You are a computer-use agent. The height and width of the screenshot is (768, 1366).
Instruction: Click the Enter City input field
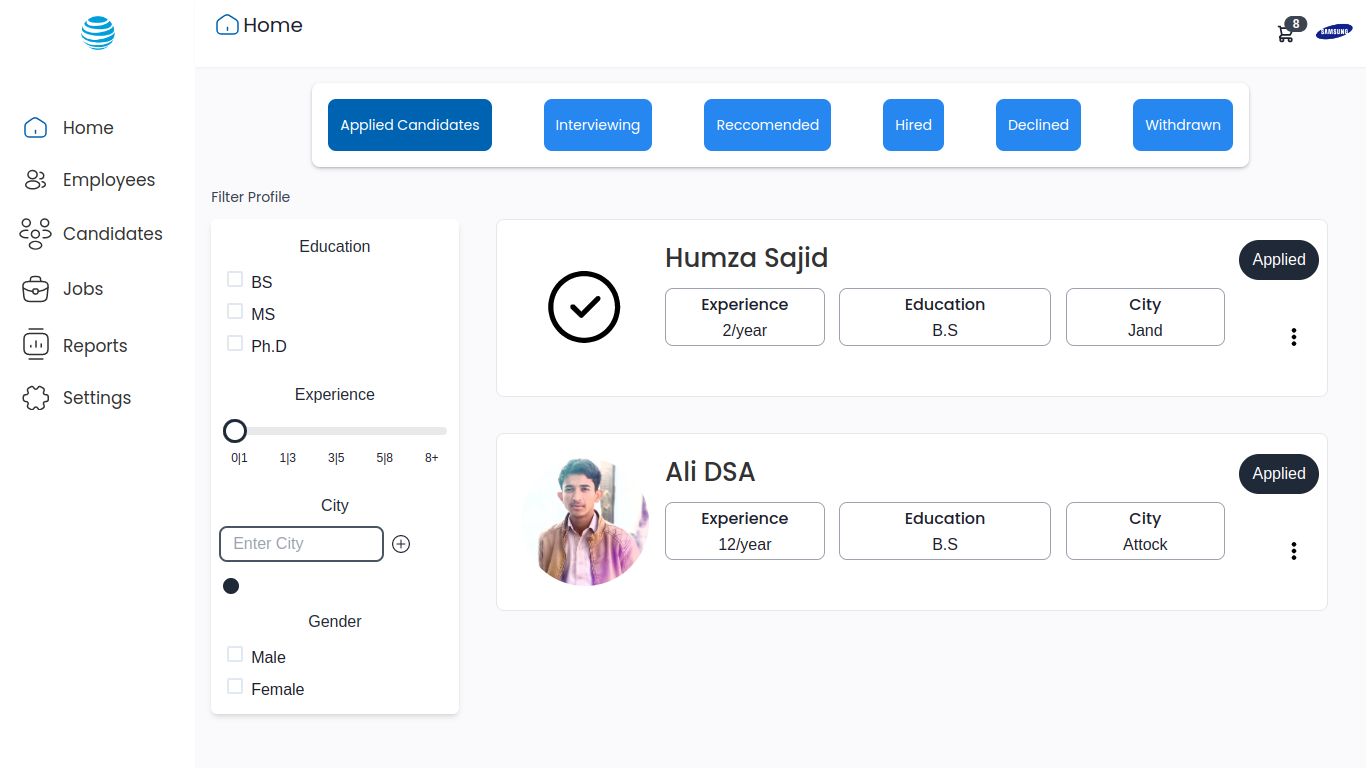[x=300, y=544]
